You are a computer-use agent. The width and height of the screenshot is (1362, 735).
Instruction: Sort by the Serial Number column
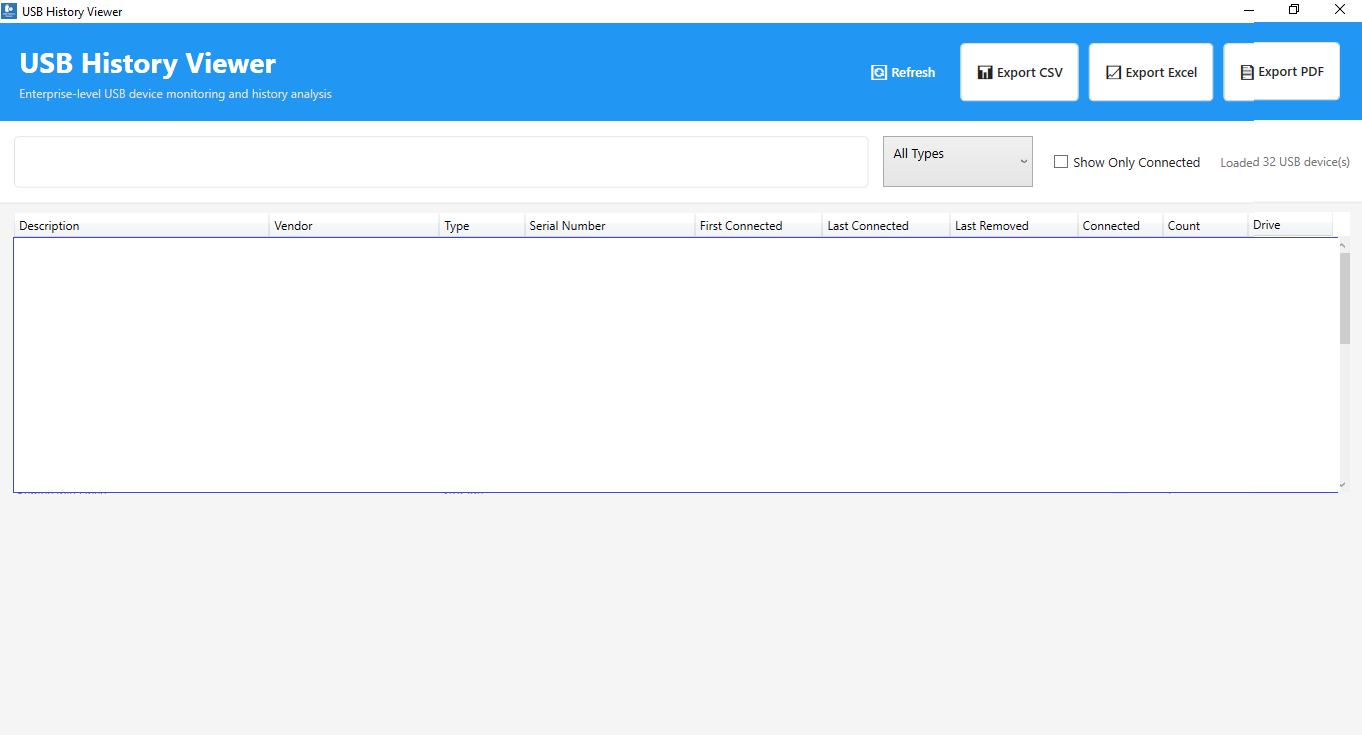point(609,224)
